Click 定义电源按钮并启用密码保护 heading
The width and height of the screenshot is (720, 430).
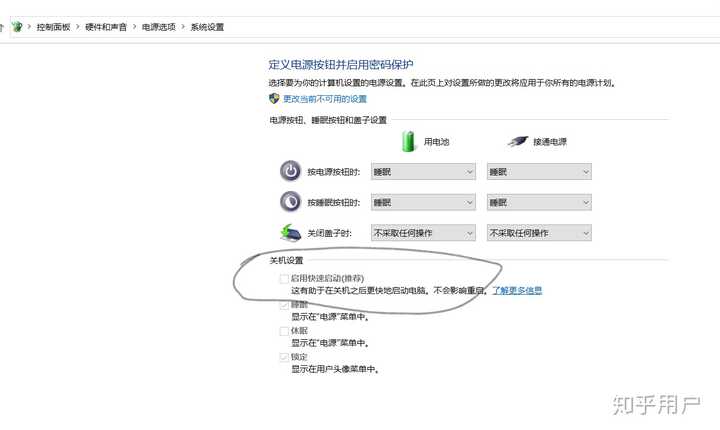[341, 65]
